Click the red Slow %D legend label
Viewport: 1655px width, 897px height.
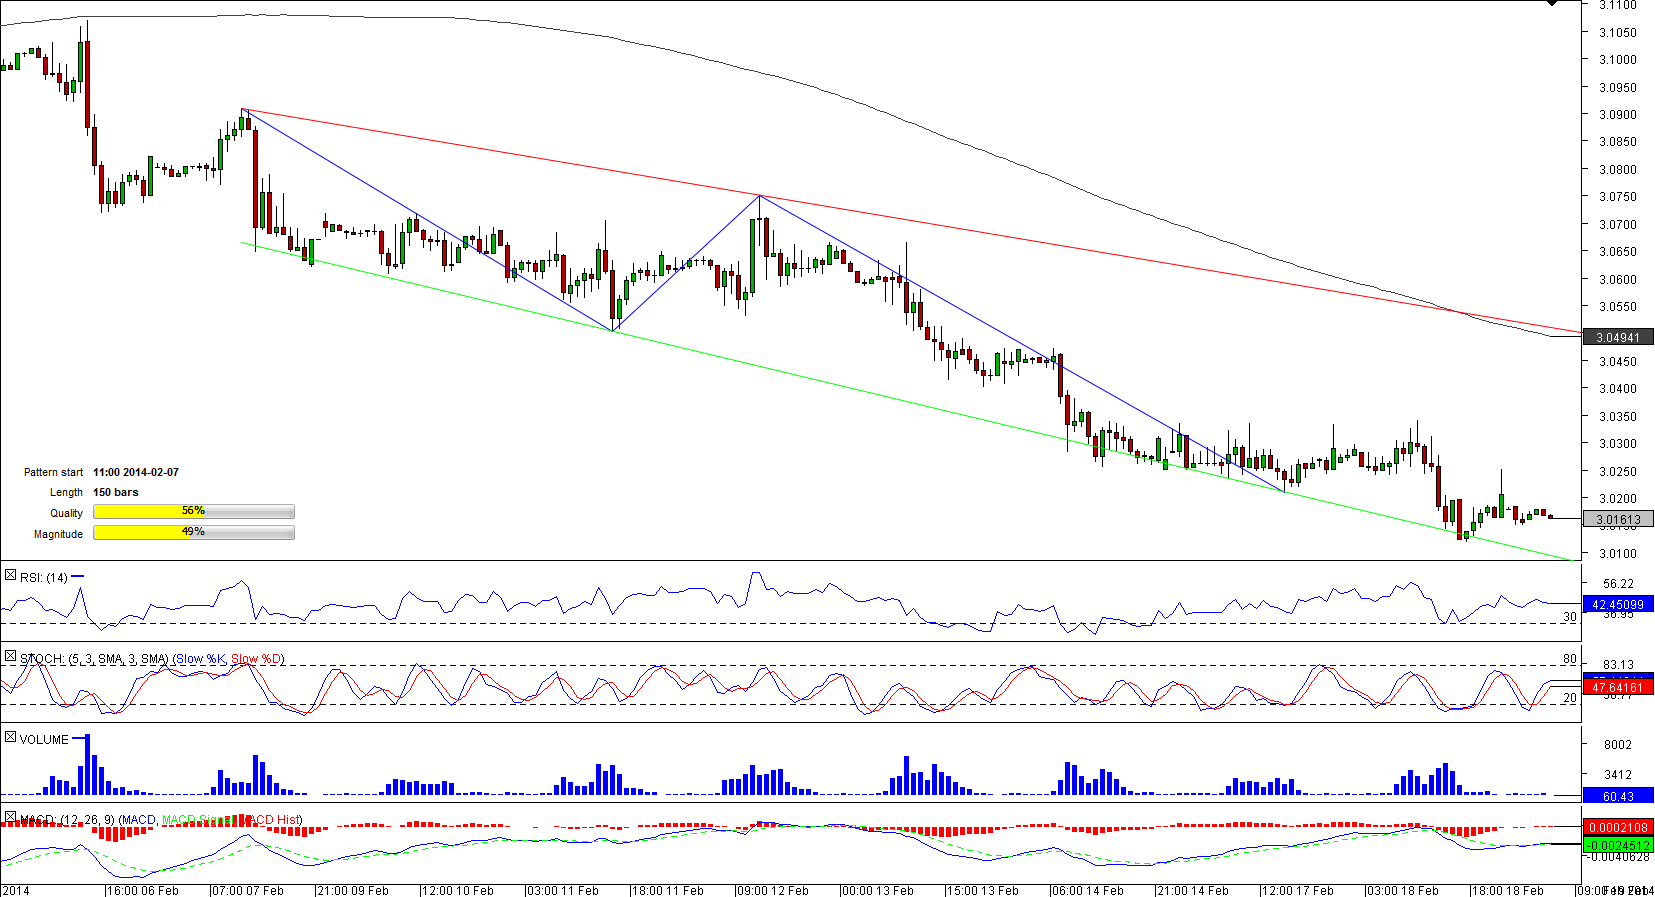tap(256, 659)
